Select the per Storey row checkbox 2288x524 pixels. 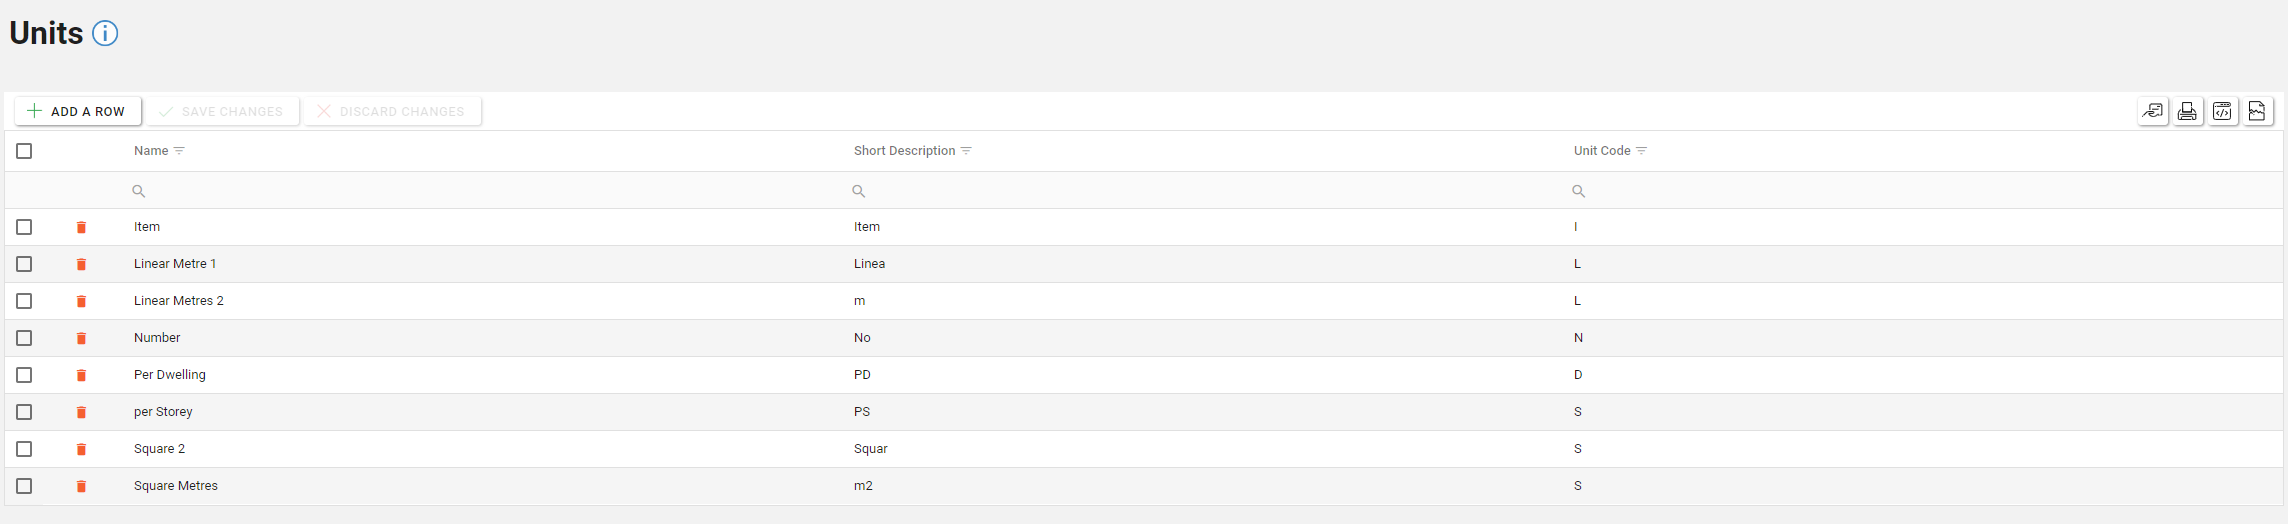(x=24, y=412)
